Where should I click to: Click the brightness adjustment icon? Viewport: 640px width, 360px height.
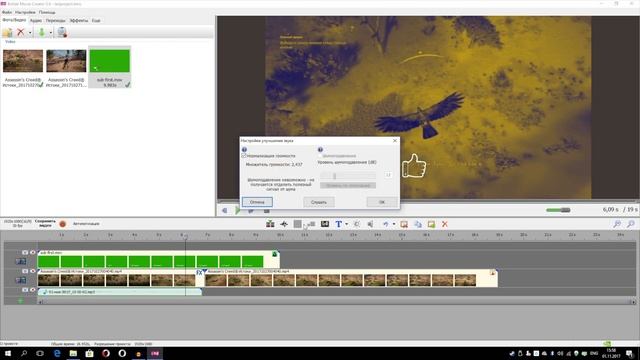point(357,224)
